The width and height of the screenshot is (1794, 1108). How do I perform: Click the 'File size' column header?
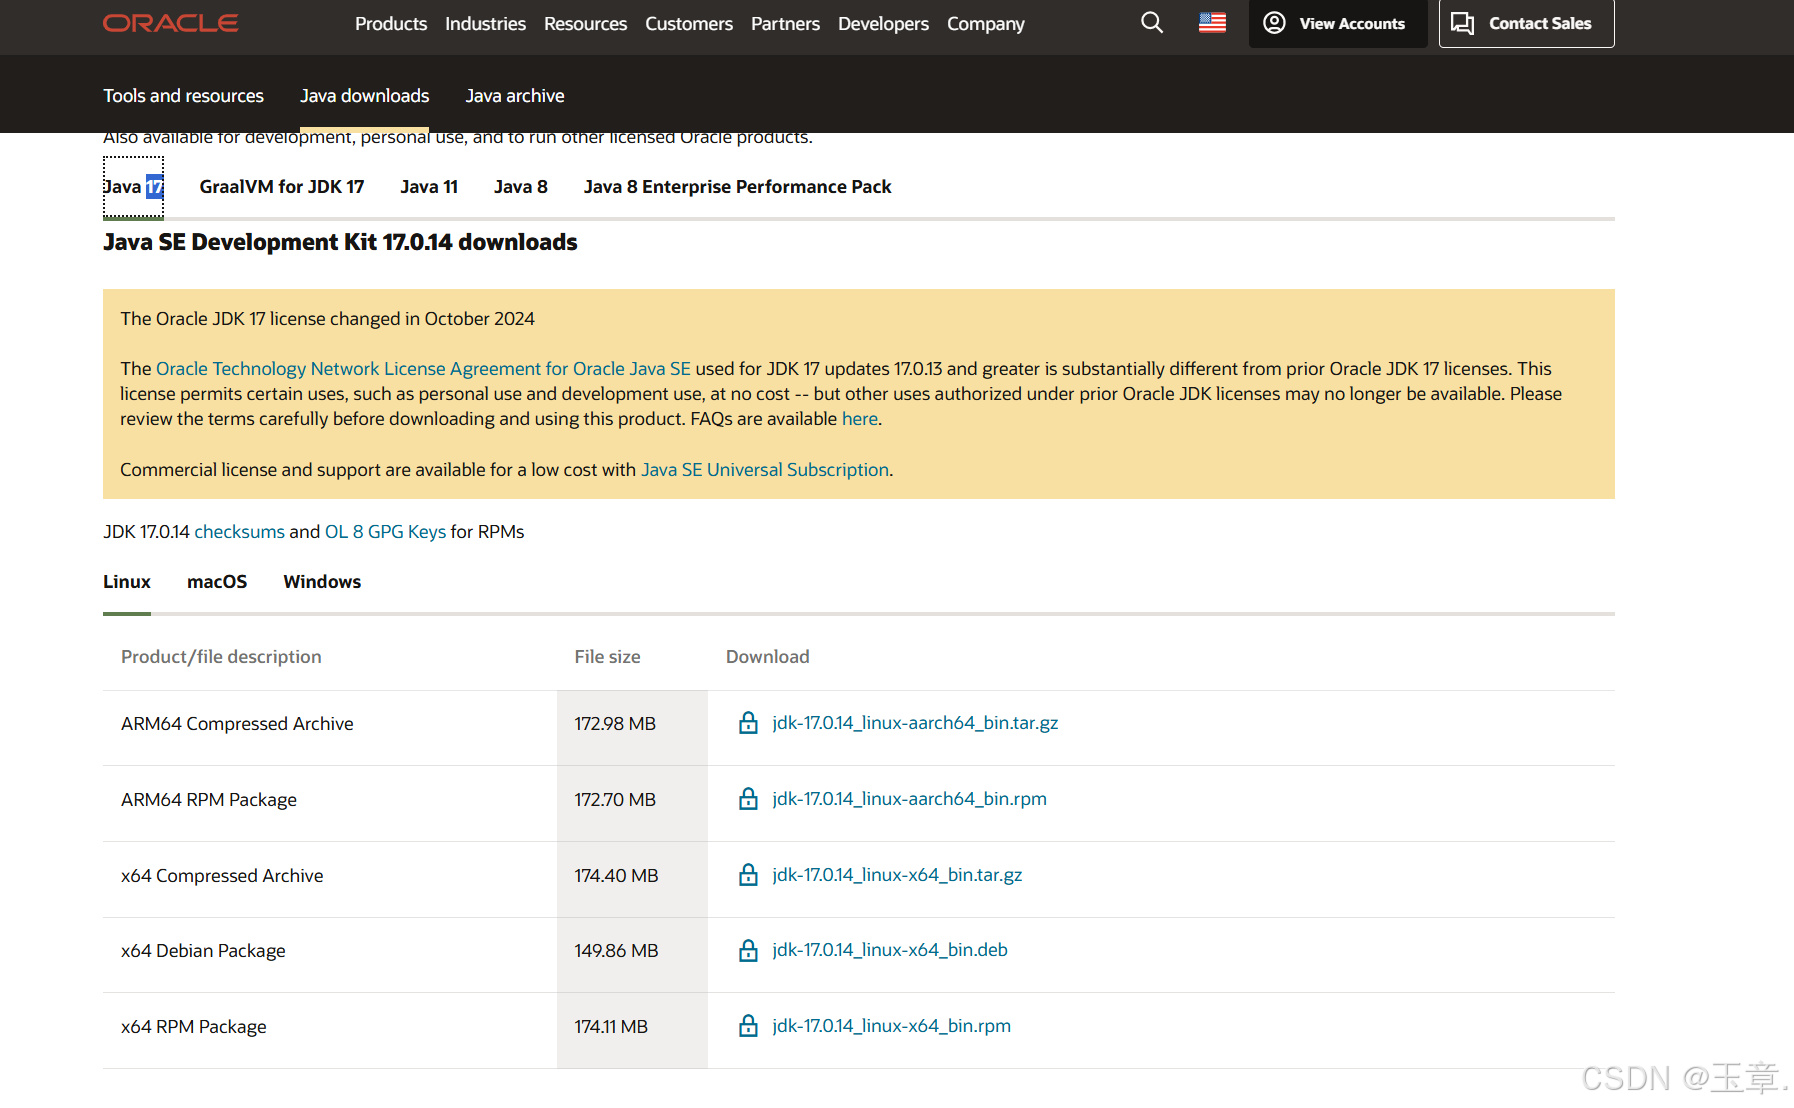(607, 657)
